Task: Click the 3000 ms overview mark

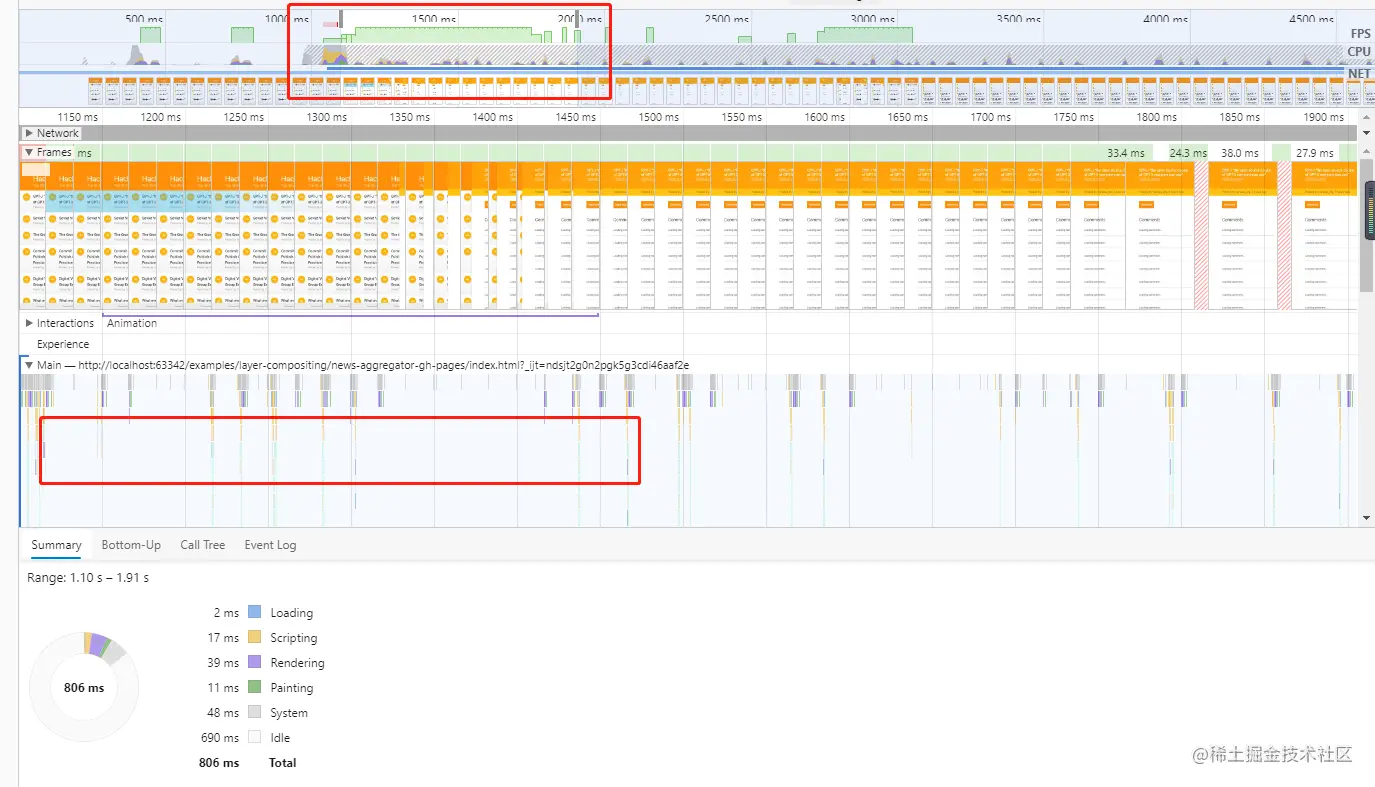Action: click(x=873, y=19)
